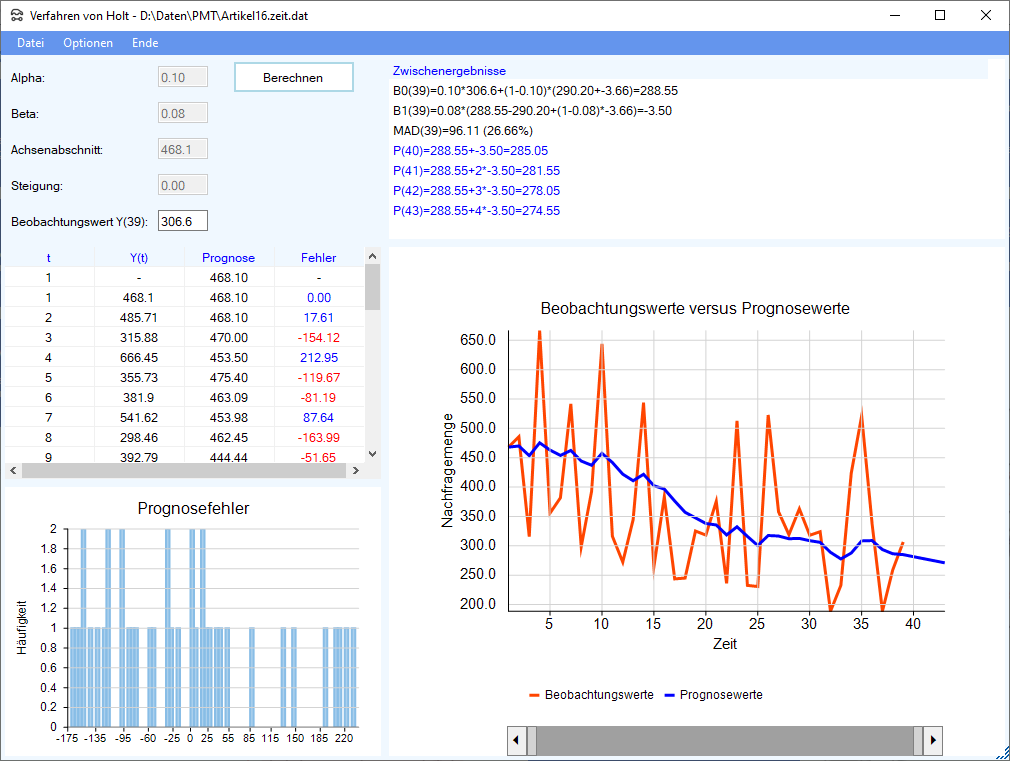Click the Prognosewerte legend entry
This screenshot has height=761, width=1010.
720,695
